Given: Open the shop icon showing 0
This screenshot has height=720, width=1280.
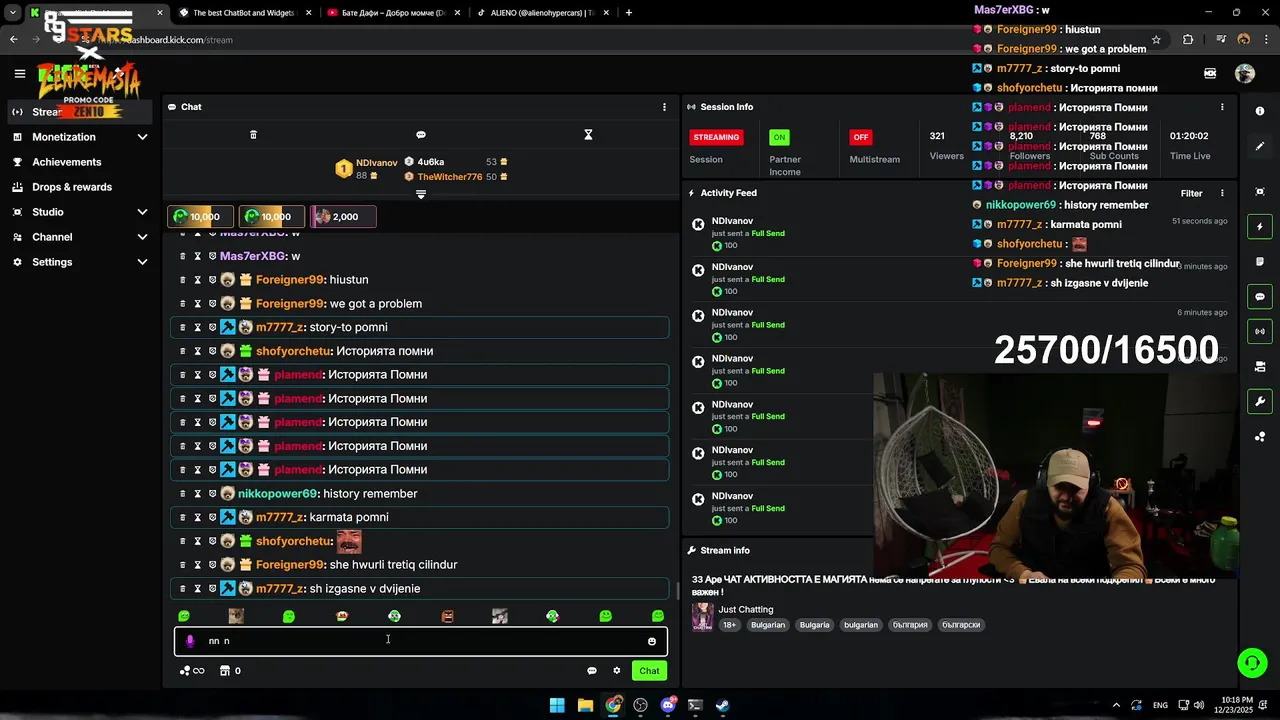Looking at the screenshot, I should (x=230, y=671).
